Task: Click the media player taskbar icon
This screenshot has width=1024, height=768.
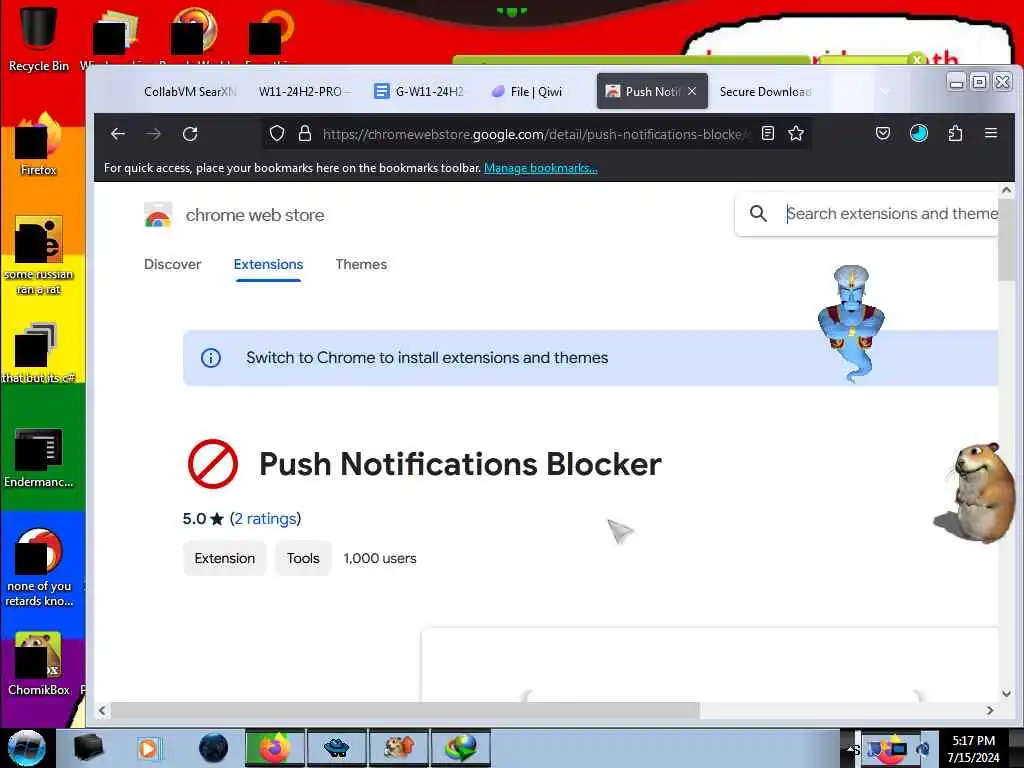Action: click(148, 748)
